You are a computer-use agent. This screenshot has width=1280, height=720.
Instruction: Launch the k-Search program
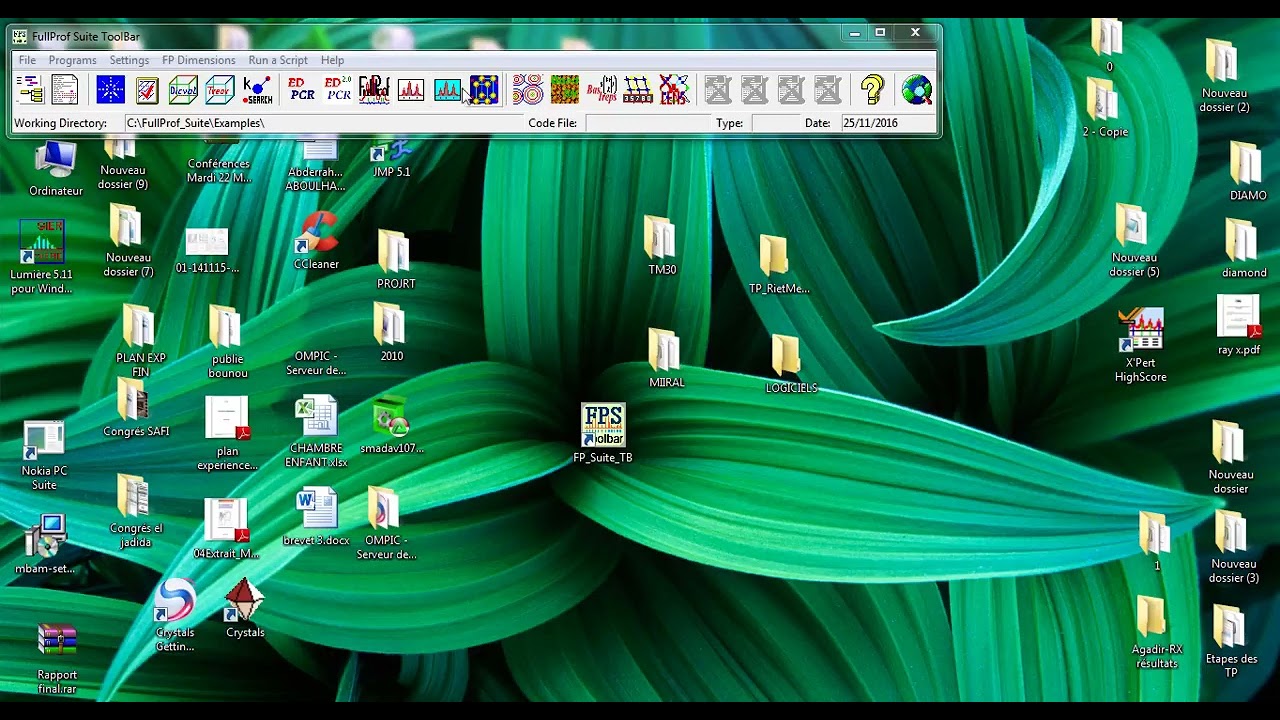[x=257, y=90]
